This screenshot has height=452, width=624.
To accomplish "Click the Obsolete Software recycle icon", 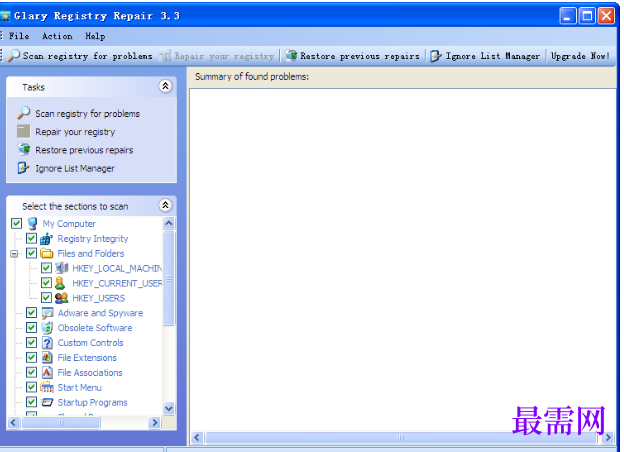I will (47, 328).
